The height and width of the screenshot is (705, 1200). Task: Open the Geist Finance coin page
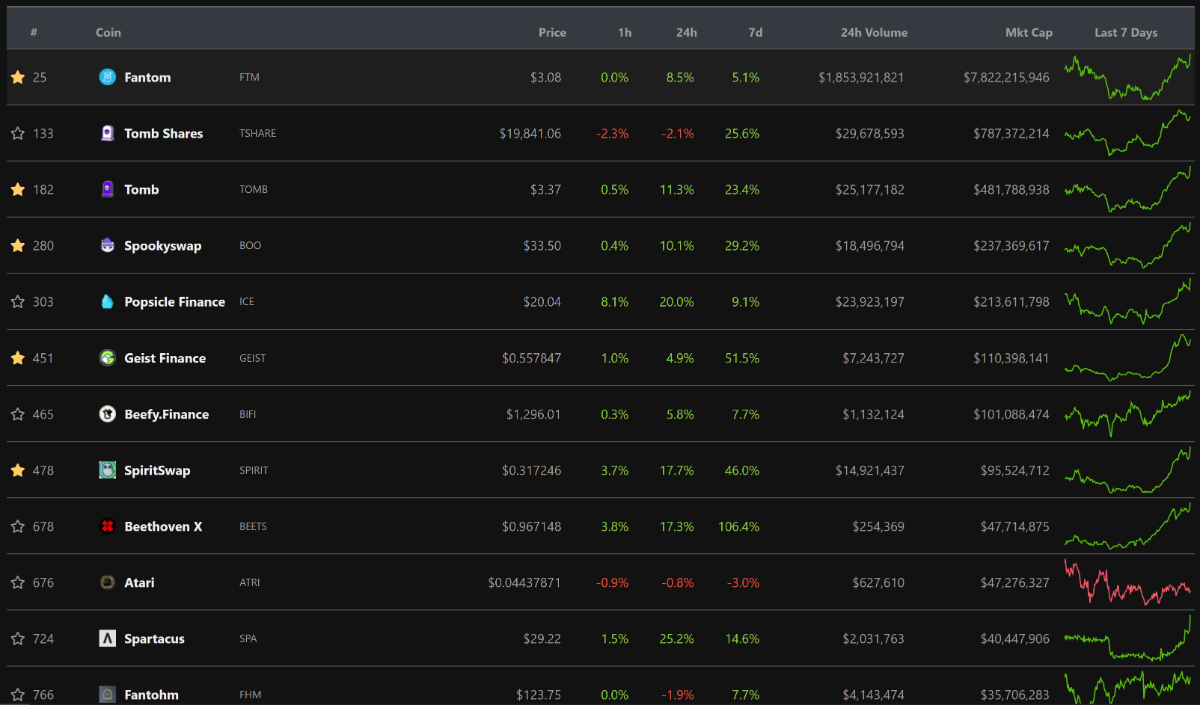[x=165, y=357]
